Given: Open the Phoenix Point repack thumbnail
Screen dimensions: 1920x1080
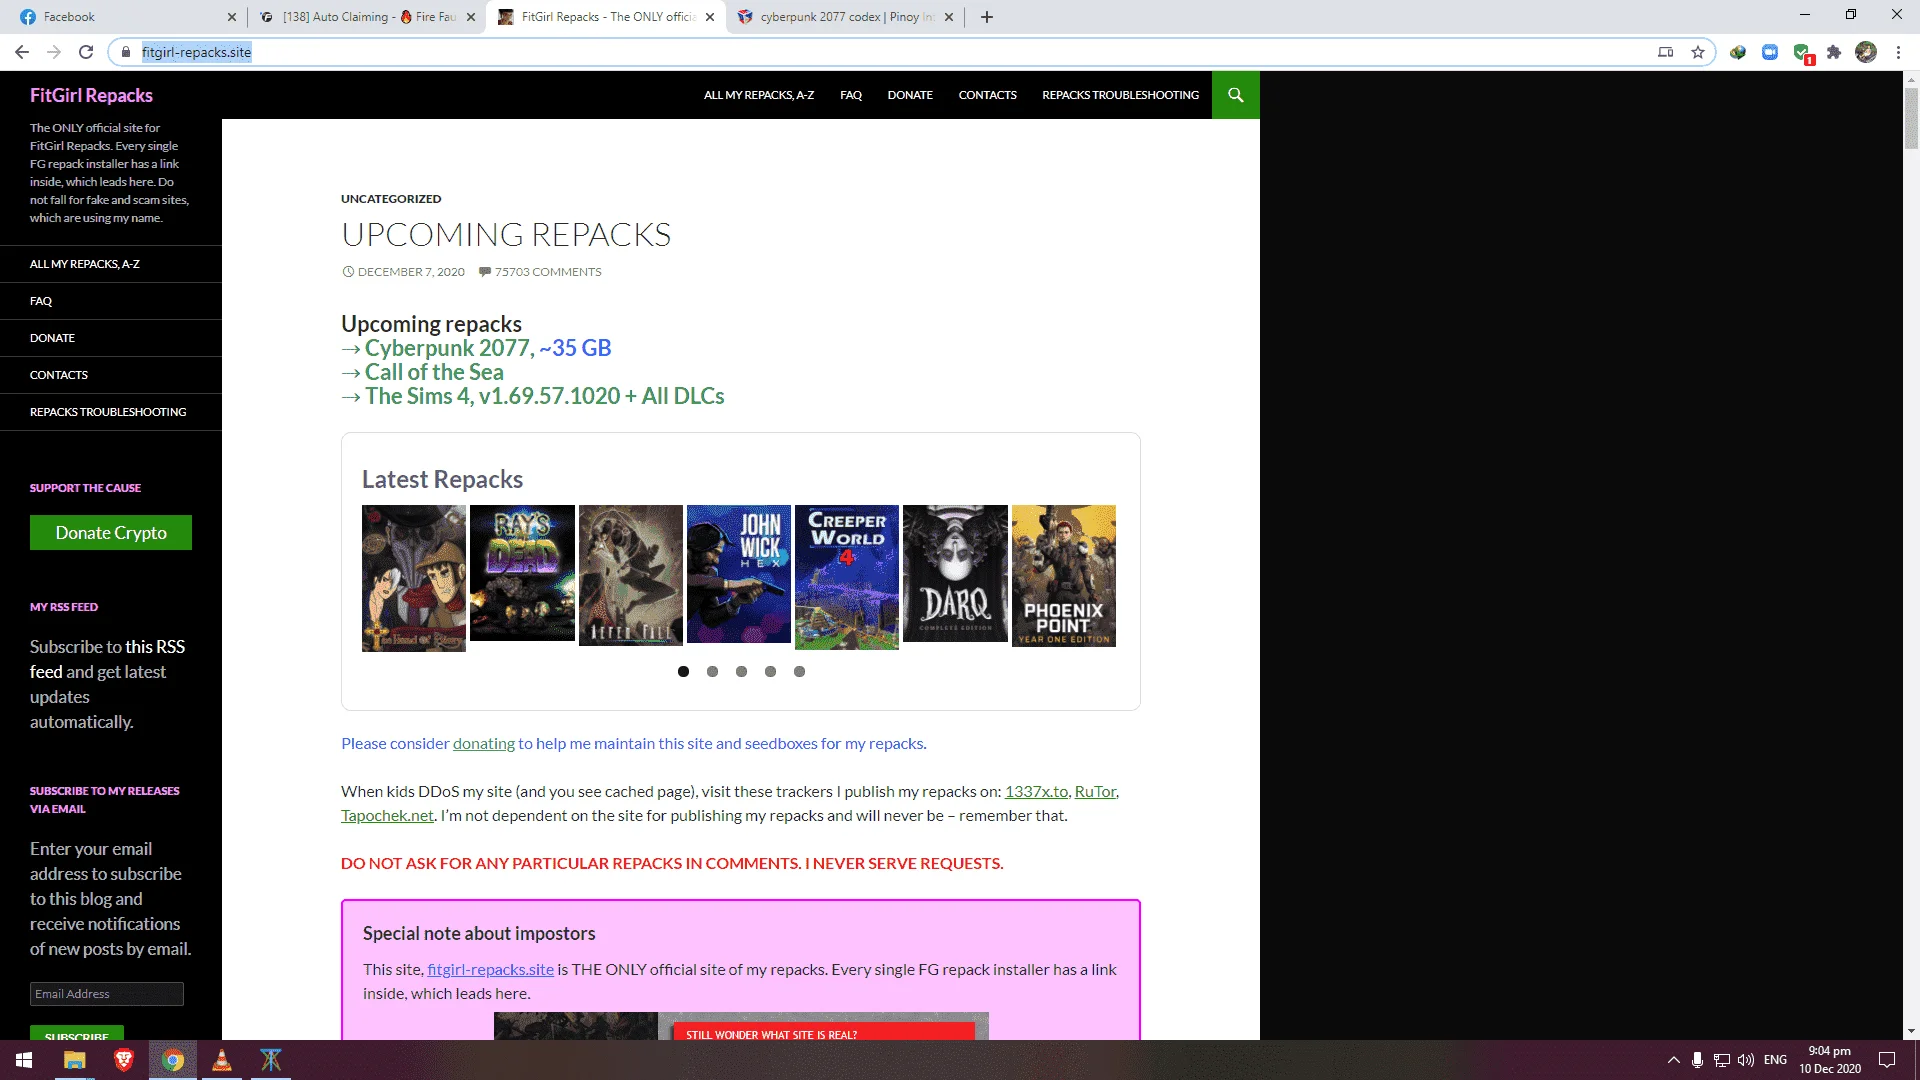Looking at the screenshot, I should tap(1063, 576).
